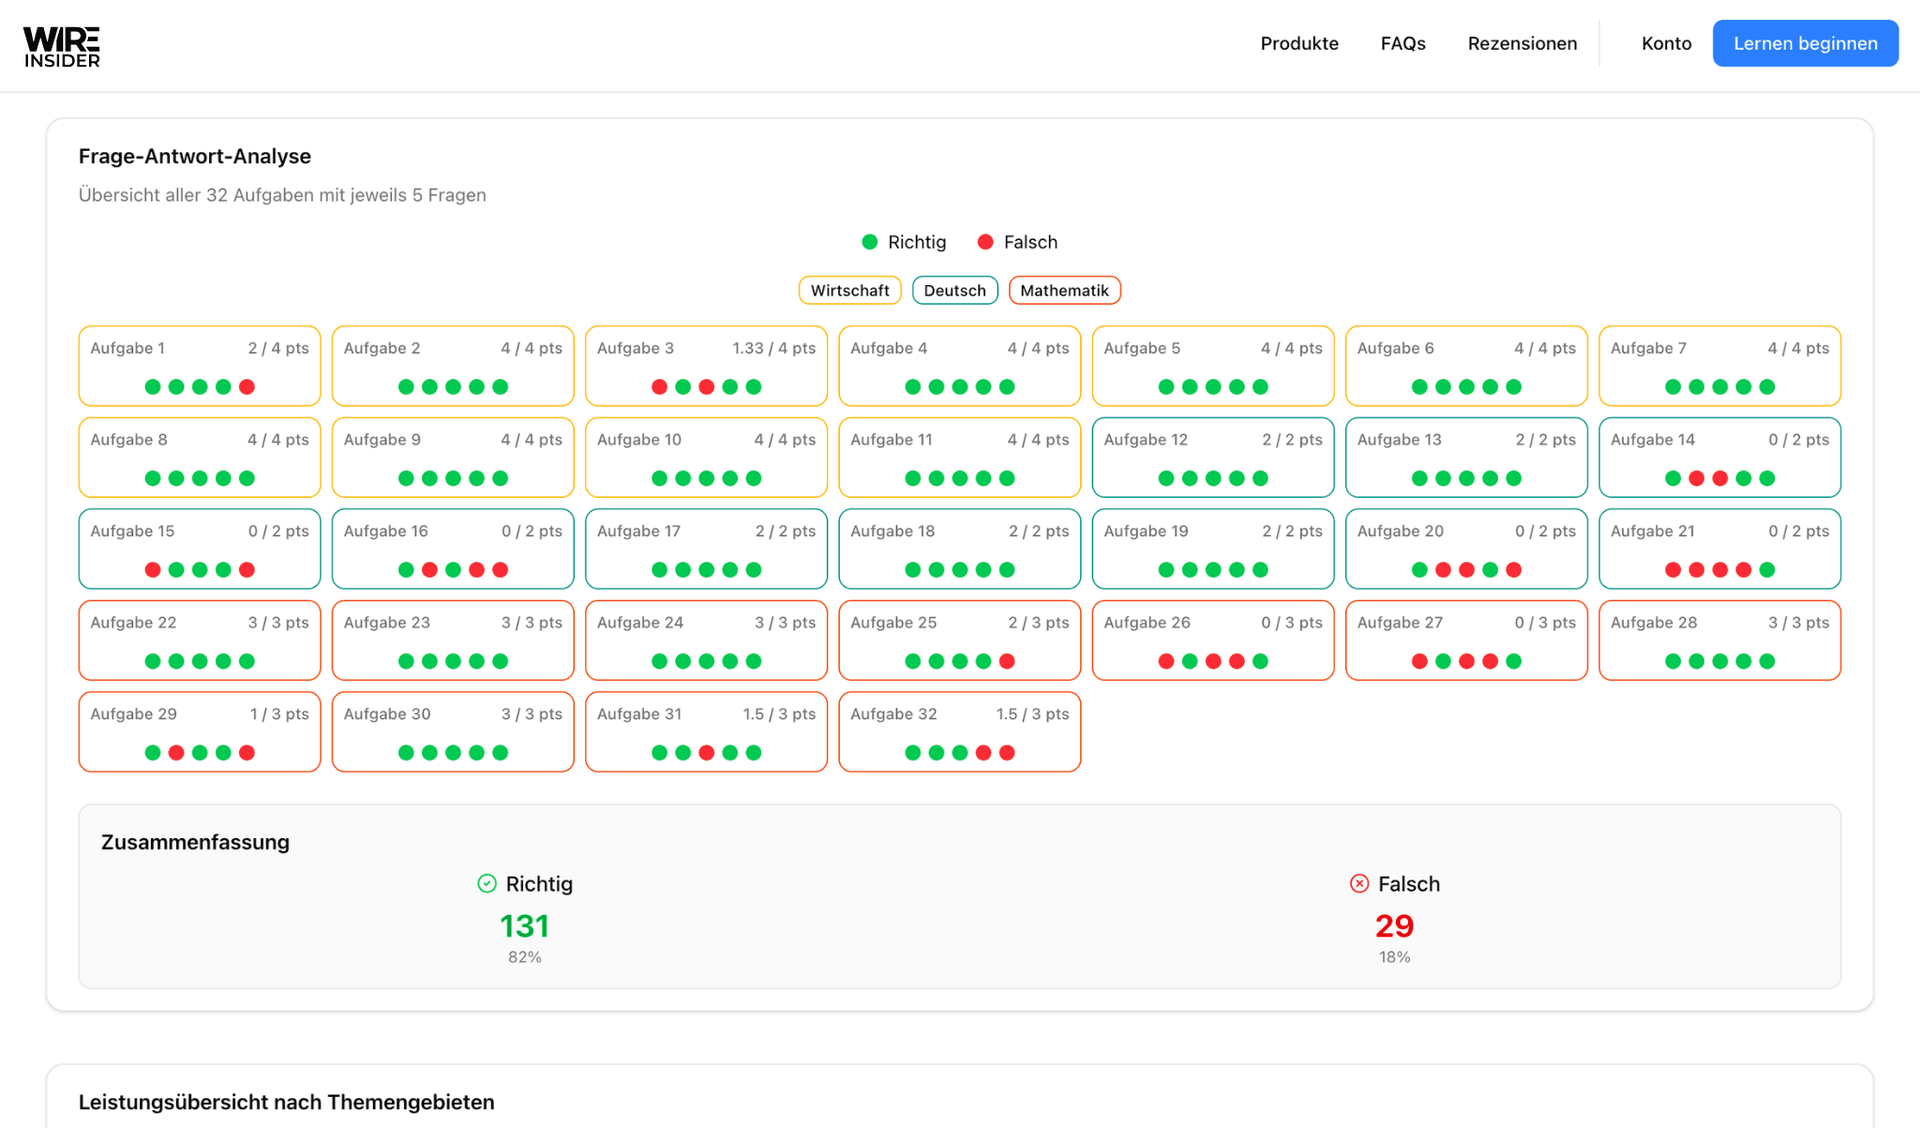1920x1128 pixels.
Task: Select Aufgabe 16 card
Action: tap(453, 549)
